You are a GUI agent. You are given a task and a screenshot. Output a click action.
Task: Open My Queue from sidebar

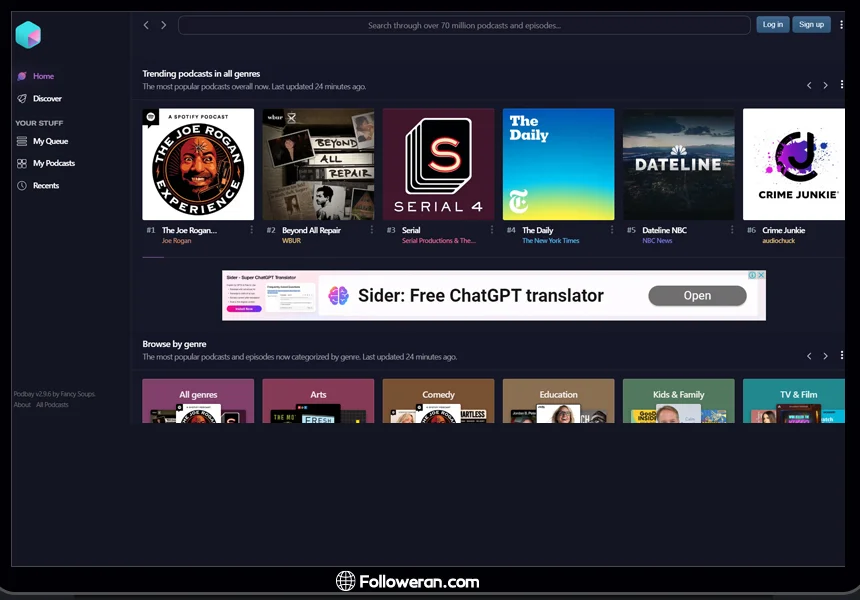[50, 141]
